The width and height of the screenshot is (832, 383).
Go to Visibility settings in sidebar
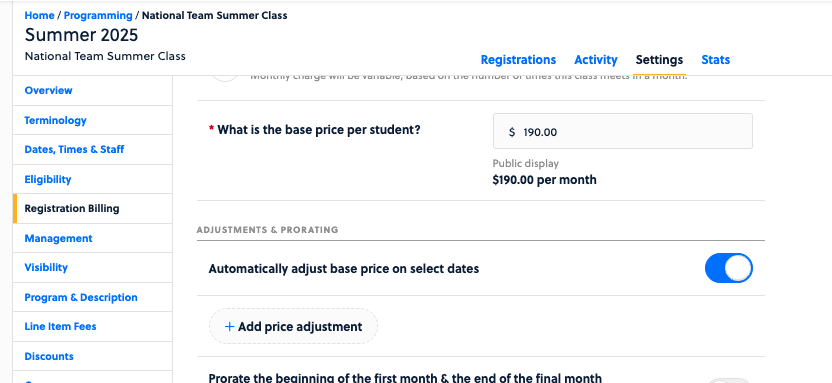(46, 267)
